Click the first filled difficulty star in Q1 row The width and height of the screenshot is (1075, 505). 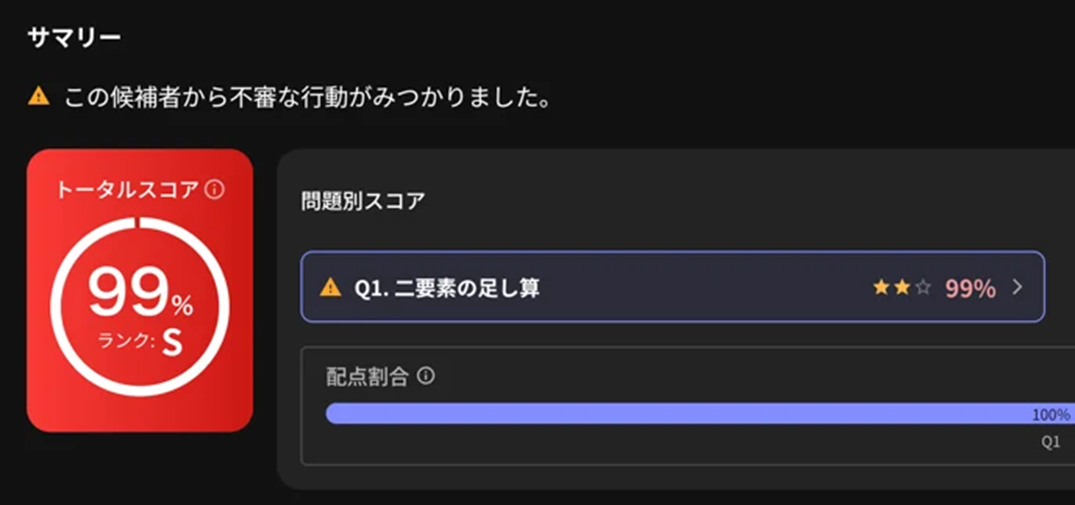click(881, 288)
